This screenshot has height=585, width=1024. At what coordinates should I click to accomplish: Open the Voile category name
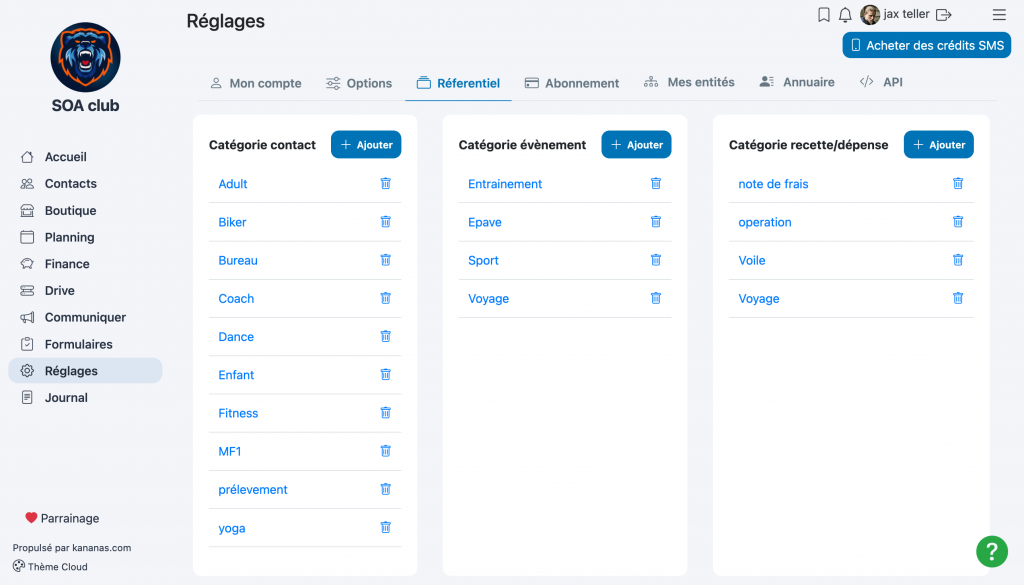(752, 260)
